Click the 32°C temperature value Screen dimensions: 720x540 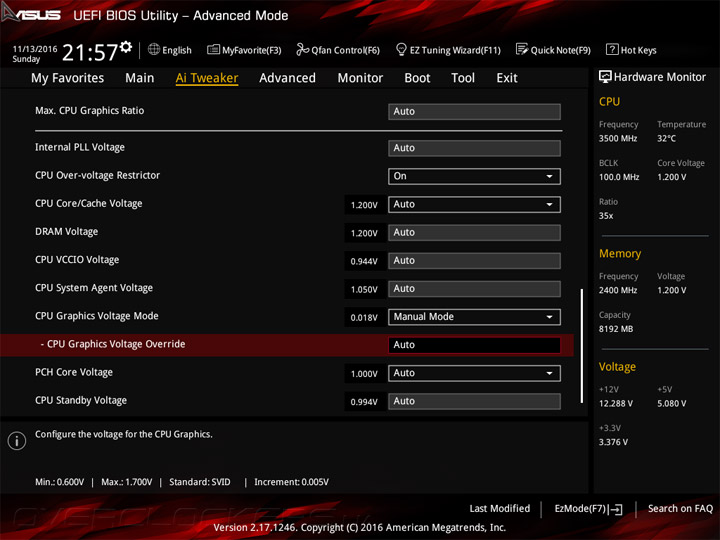(x=666, y=139)
